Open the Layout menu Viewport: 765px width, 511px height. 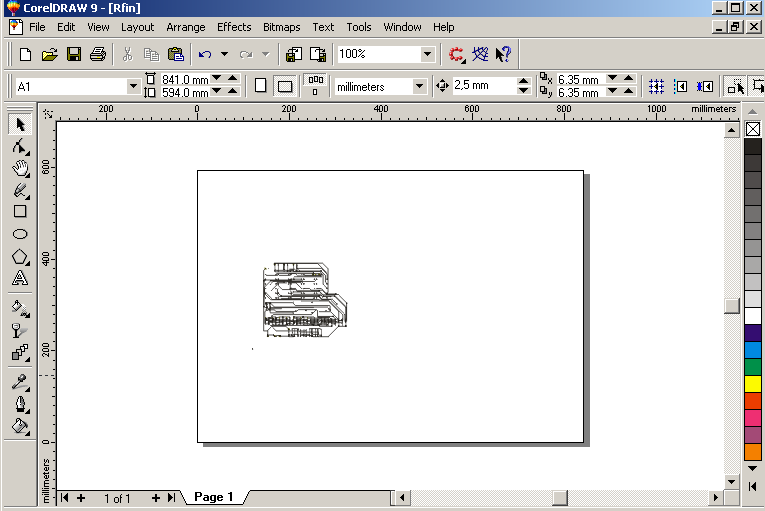pos(137,27)
